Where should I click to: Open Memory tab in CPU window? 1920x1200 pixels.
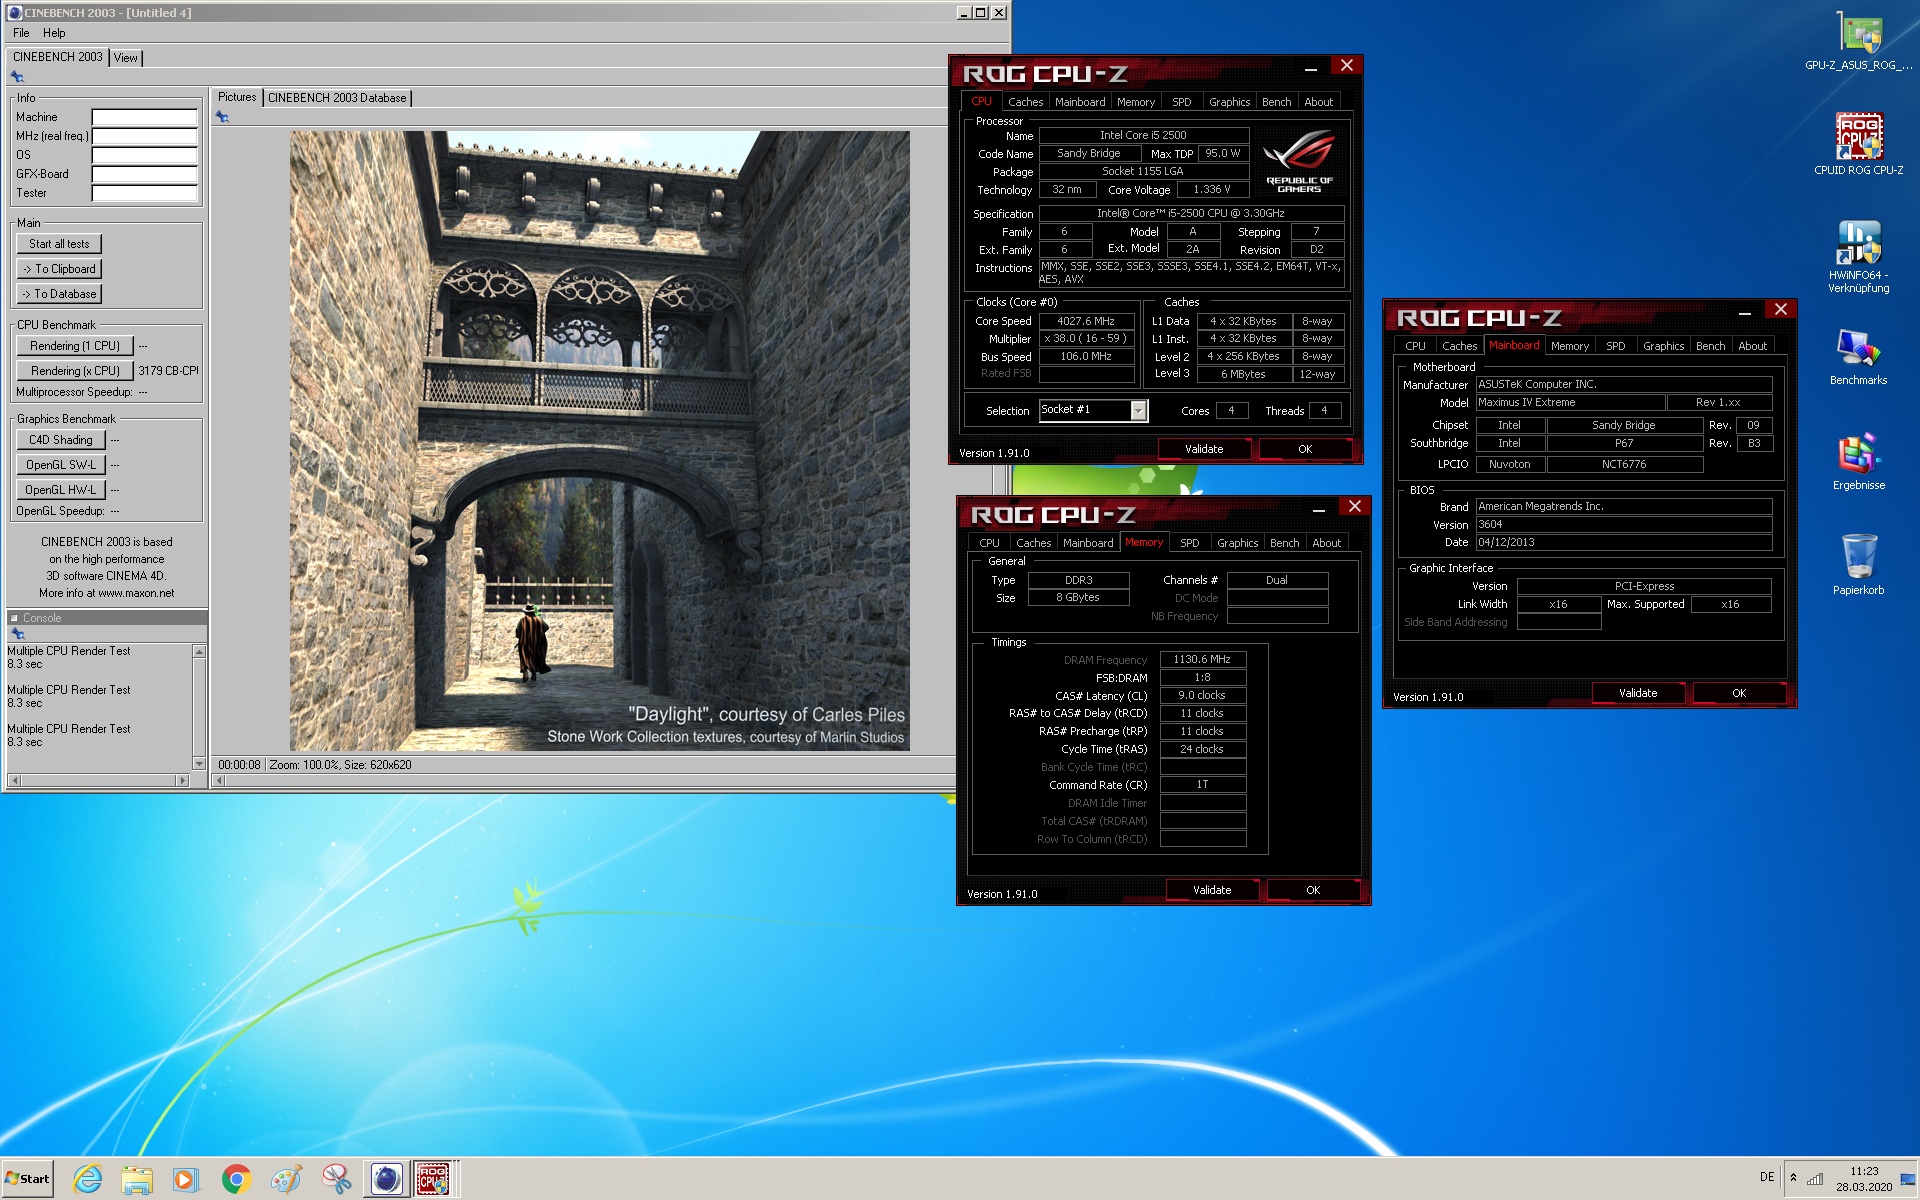[1135, 102]
